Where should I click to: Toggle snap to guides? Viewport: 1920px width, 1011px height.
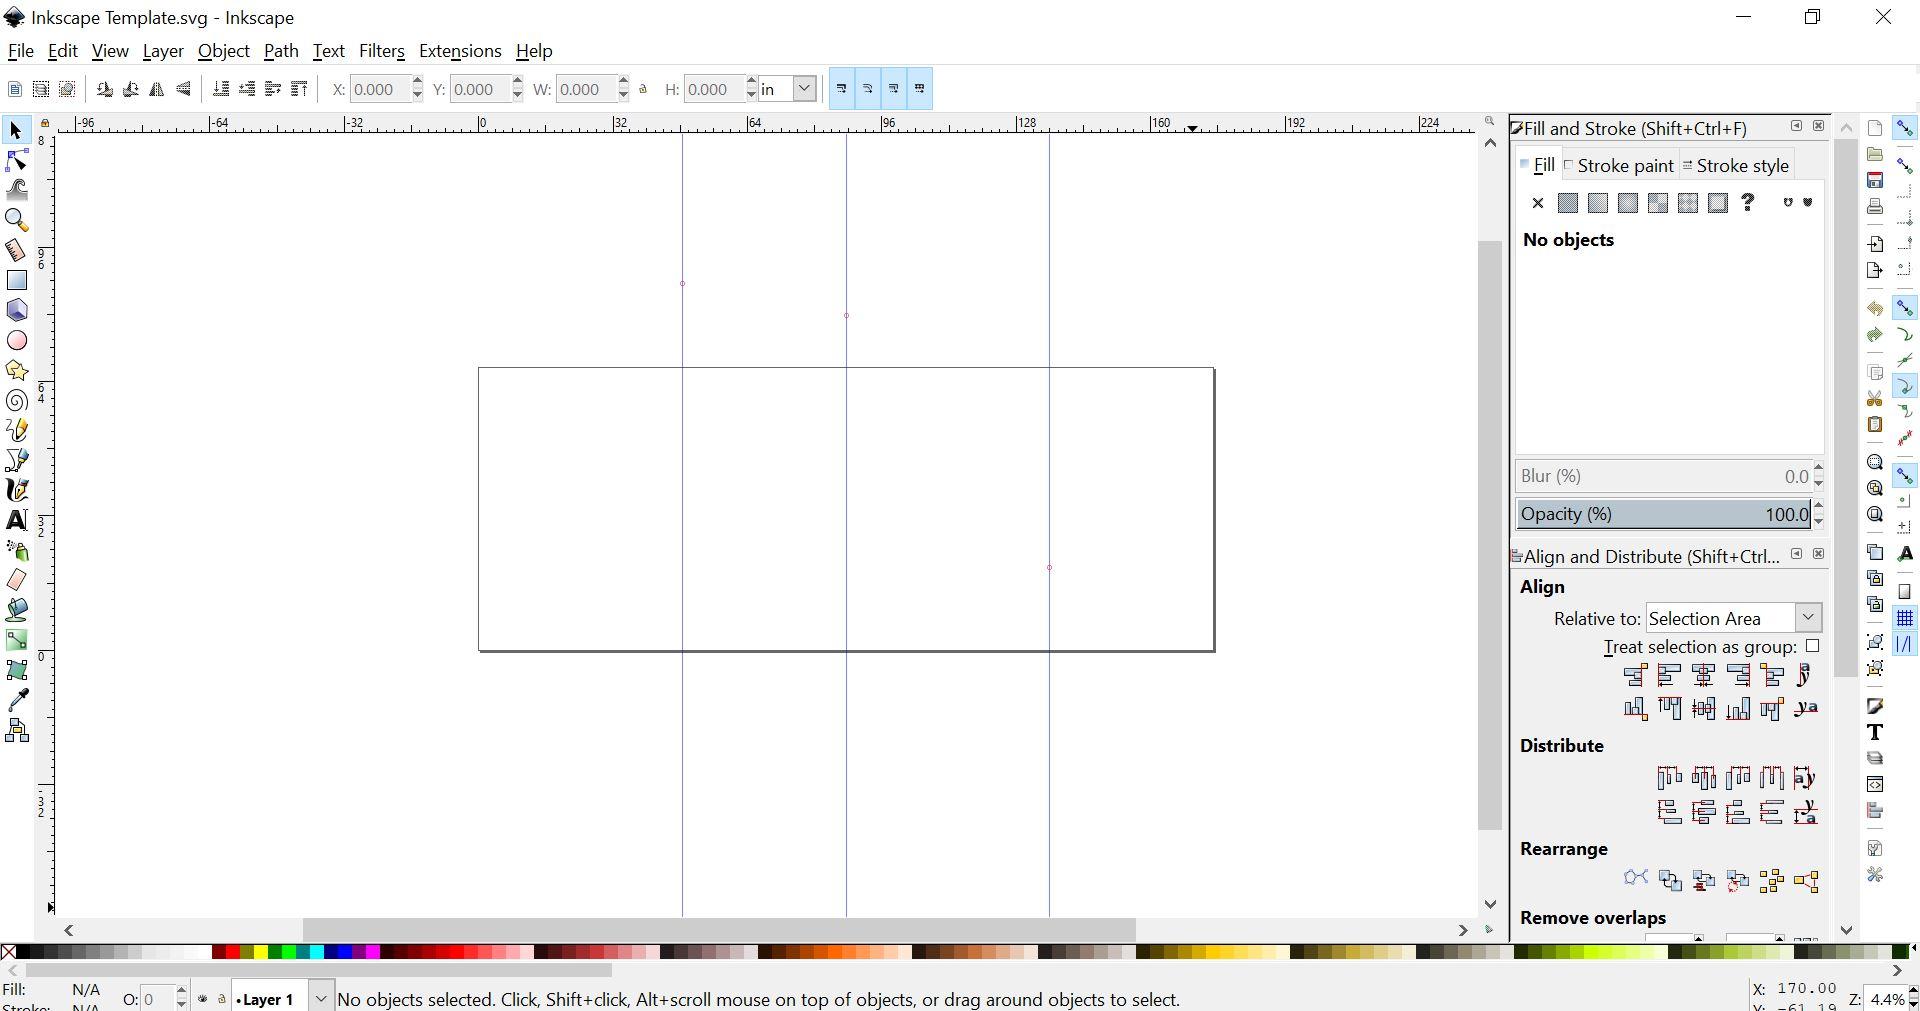coord(1905,644)
